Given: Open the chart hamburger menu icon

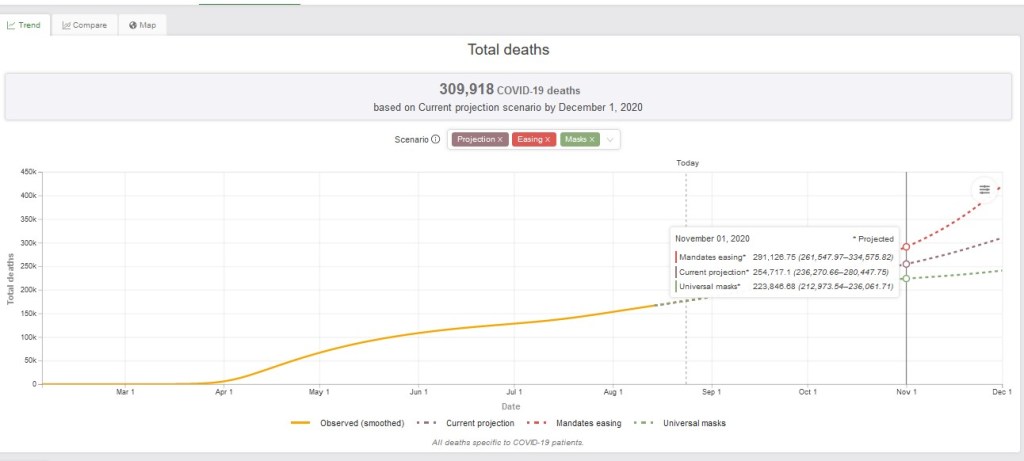Looking at the screenshot, I should coord(984,189).
